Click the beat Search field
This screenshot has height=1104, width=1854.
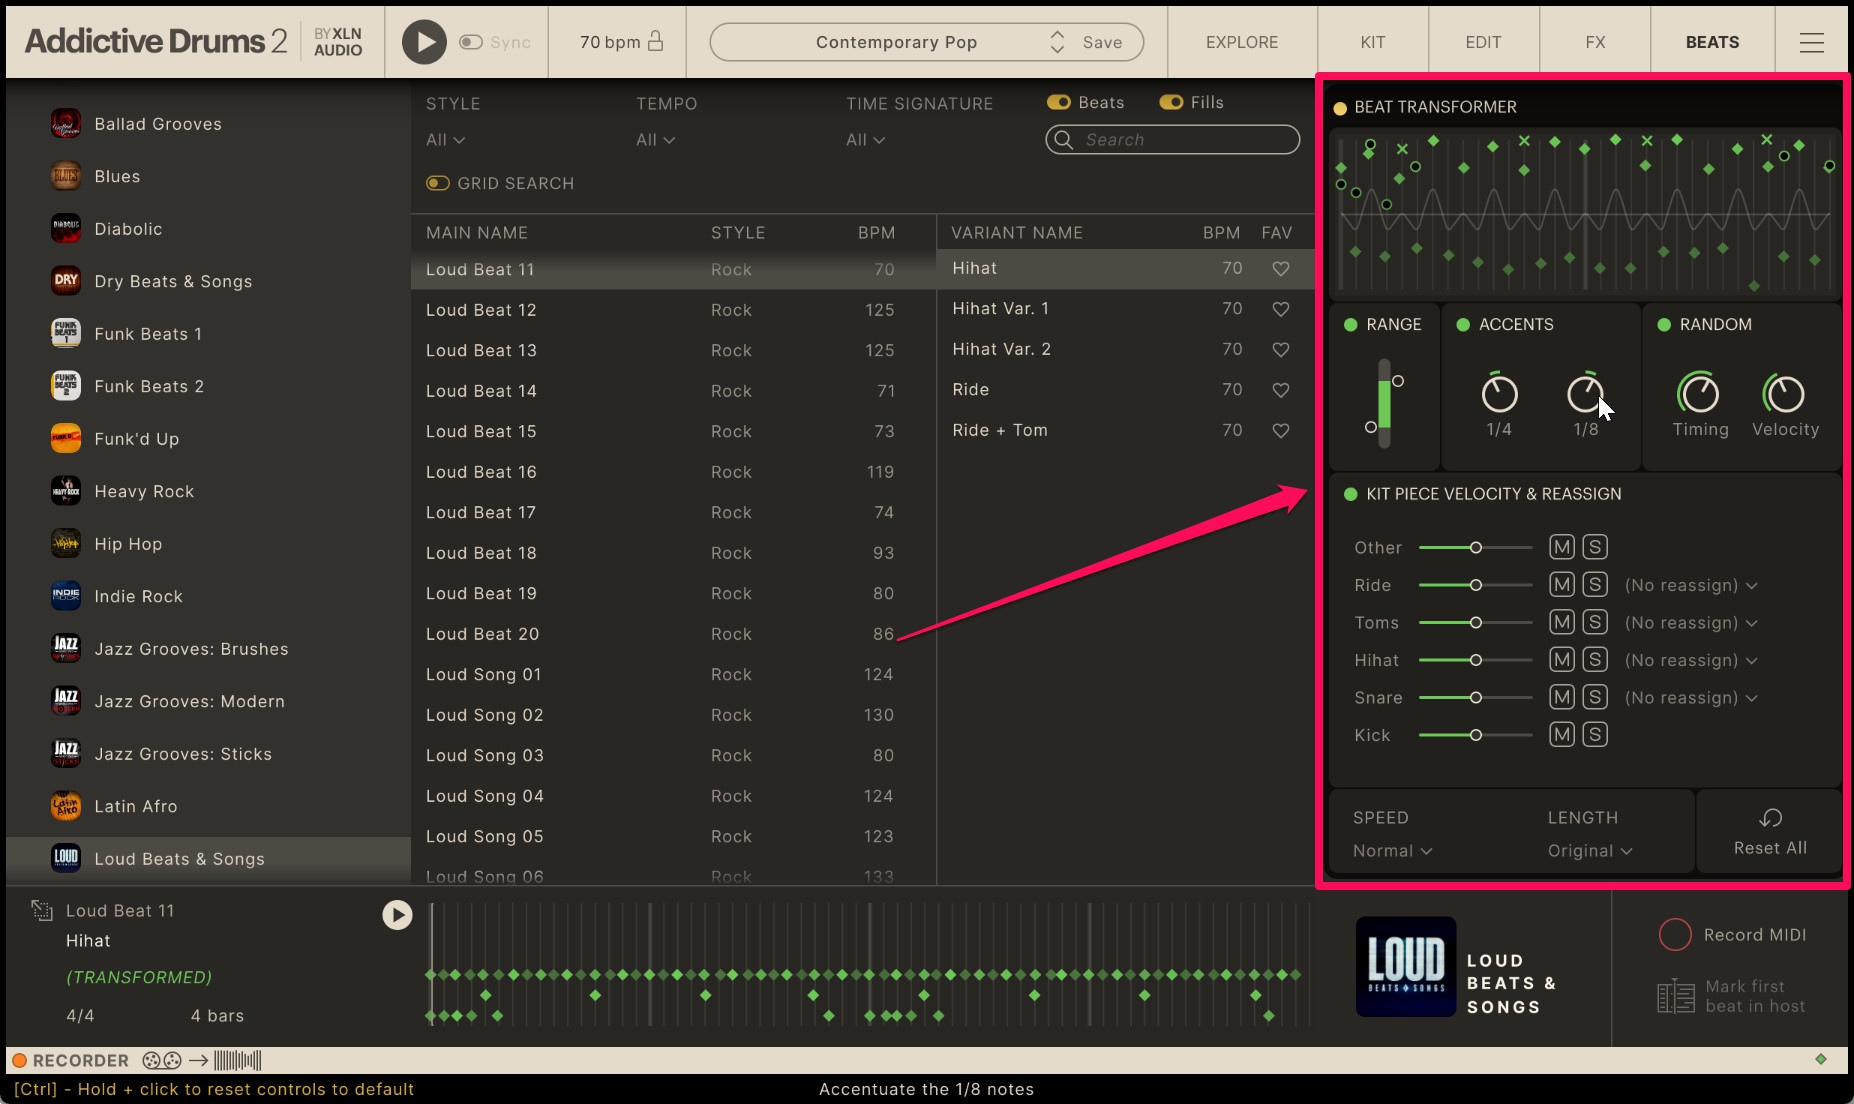[x=1173, y=140]
